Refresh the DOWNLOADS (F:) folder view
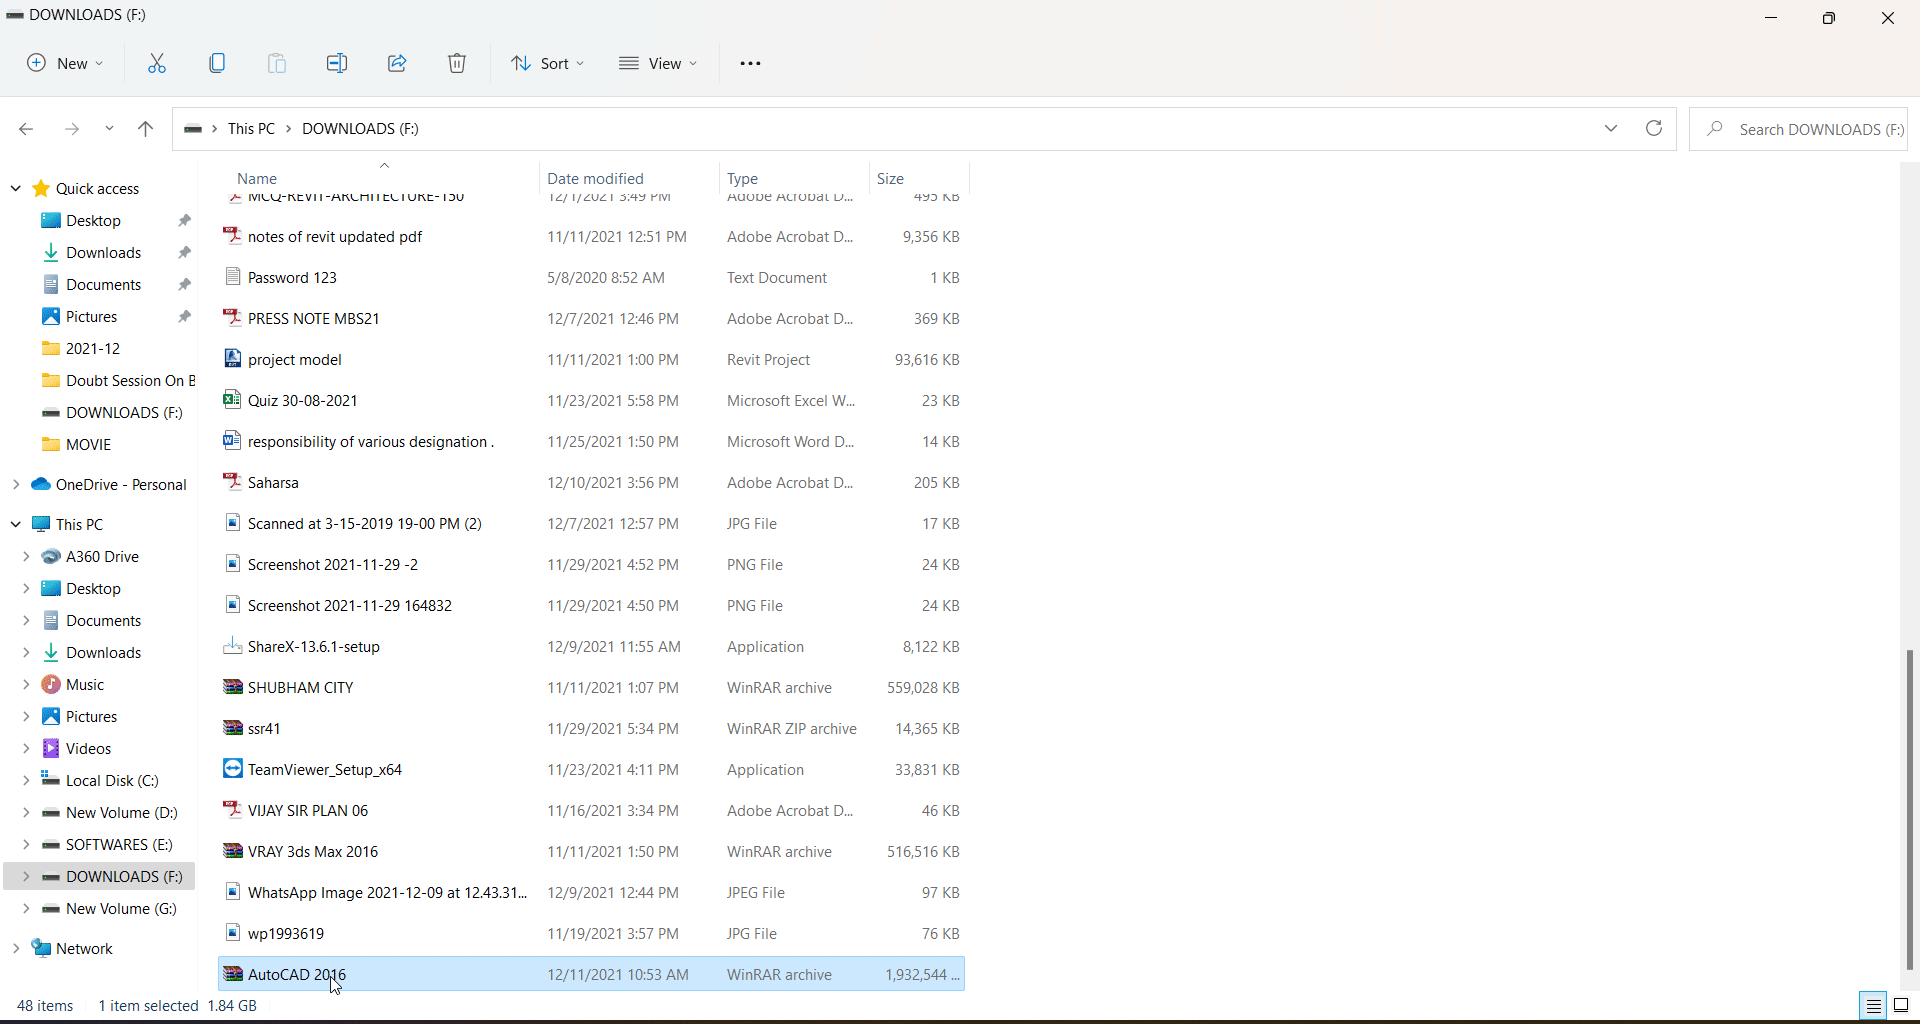This screenshot has height=1024, width=1920. 1654,128
